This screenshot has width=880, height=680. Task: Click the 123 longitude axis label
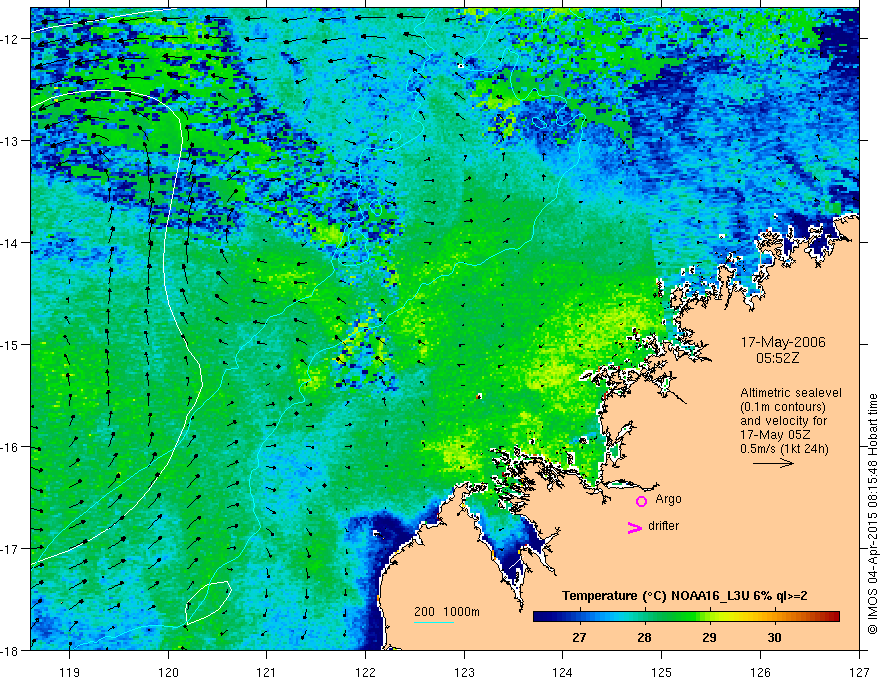click(x=464, y=672)
